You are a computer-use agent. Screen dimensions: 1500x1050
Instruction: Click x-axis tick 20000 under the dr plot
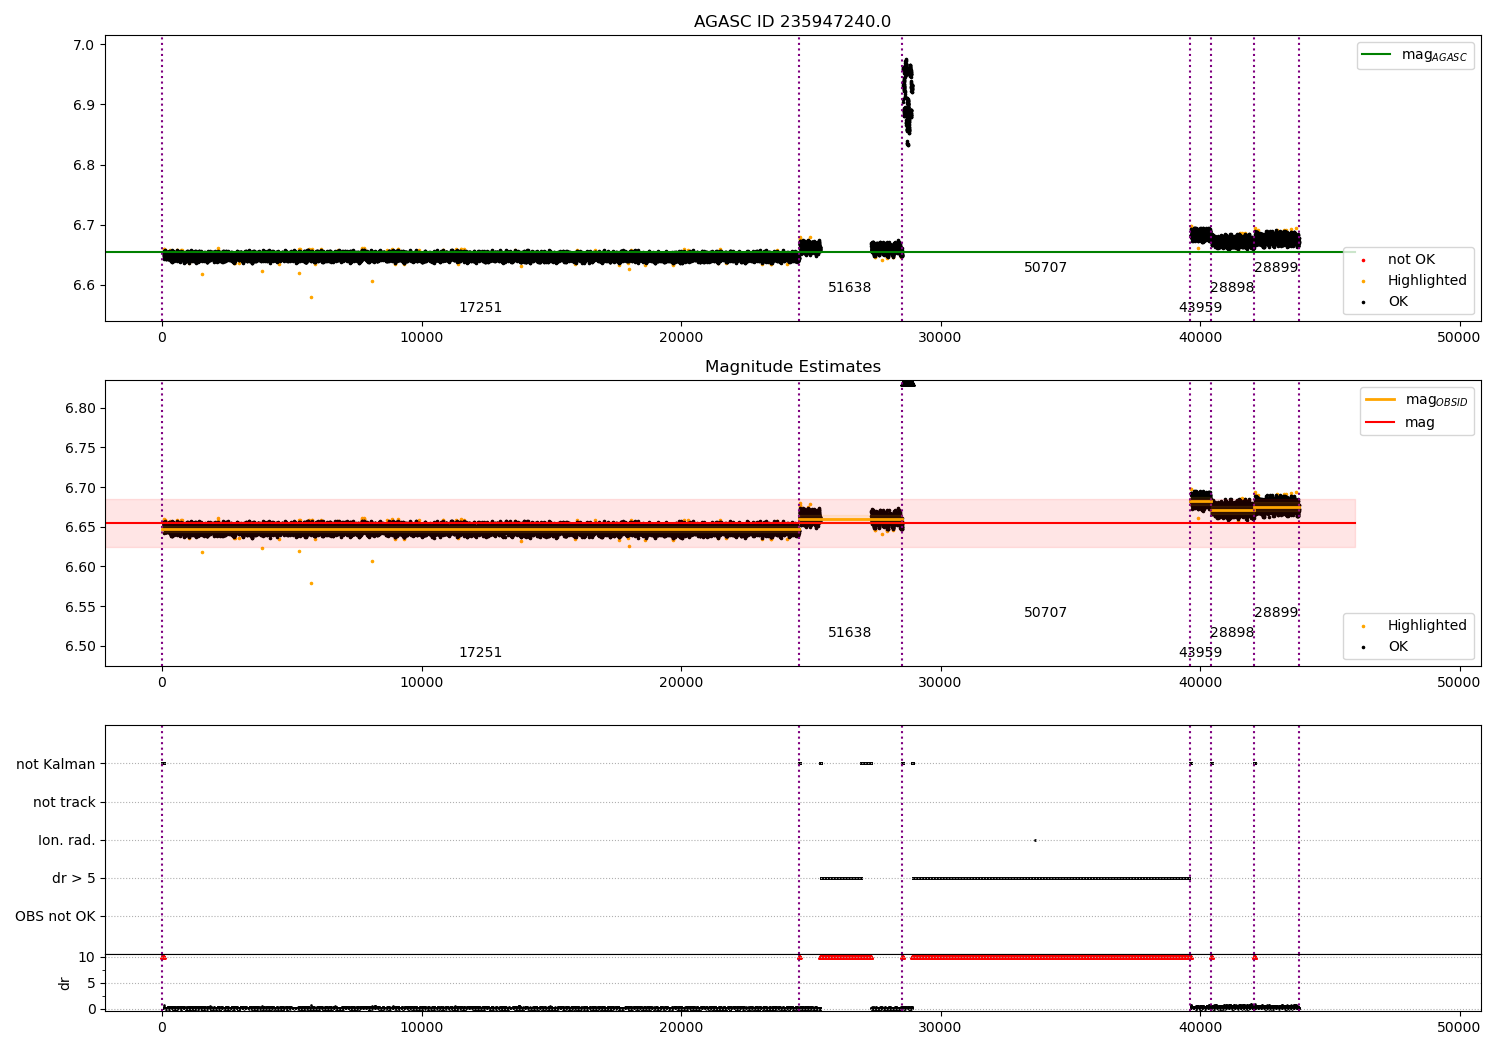pos(681,1026)
